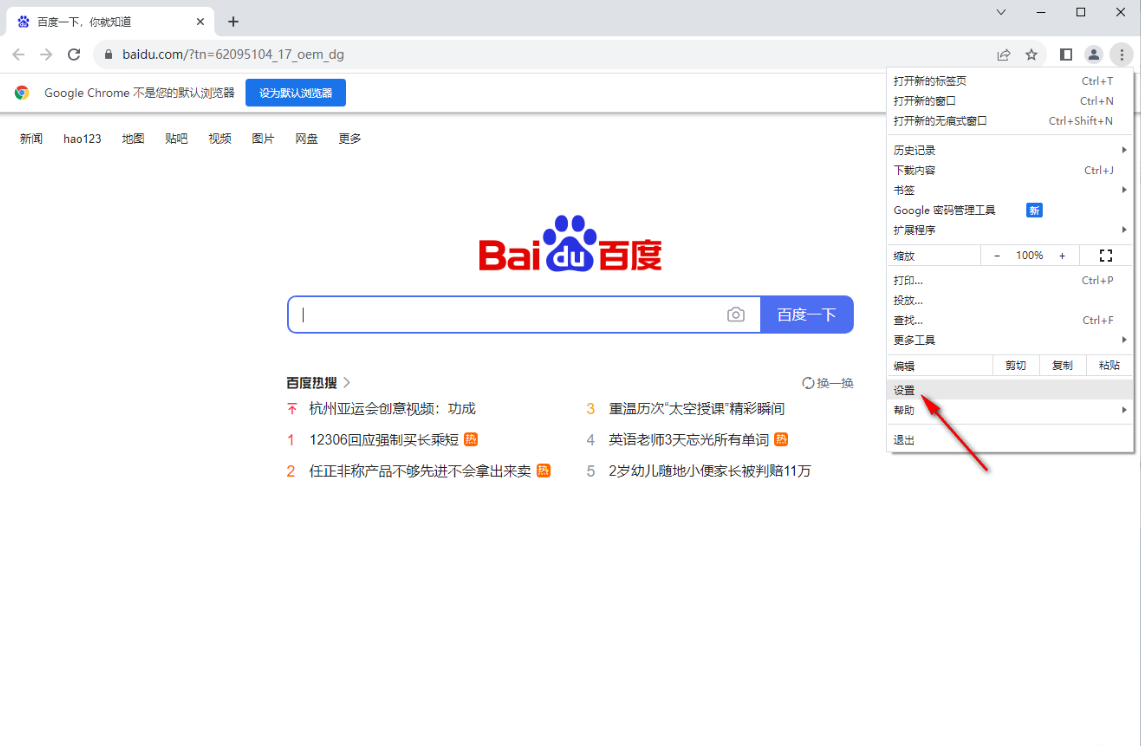Open 地图 link
The image size is (1141, 746).
(133, 138)
